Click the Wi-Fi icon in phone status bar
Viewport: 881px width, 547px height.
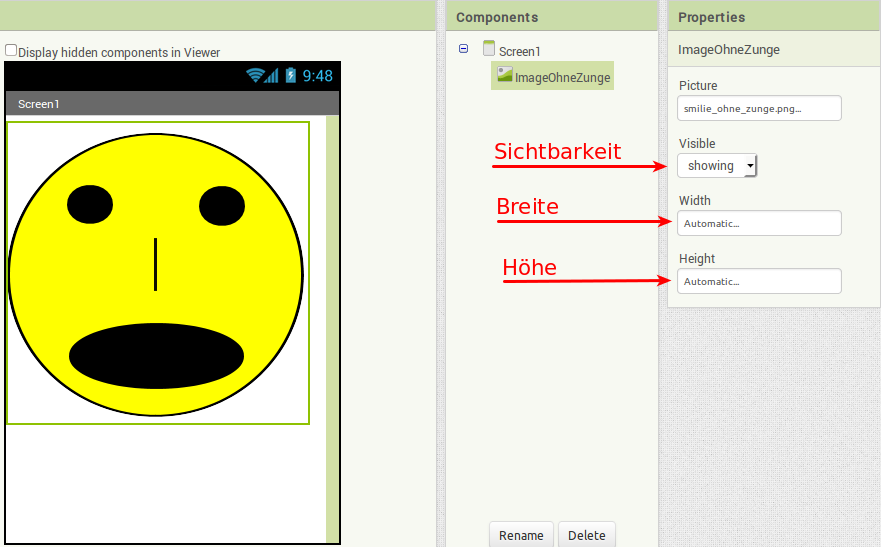[x=255, y=76]
